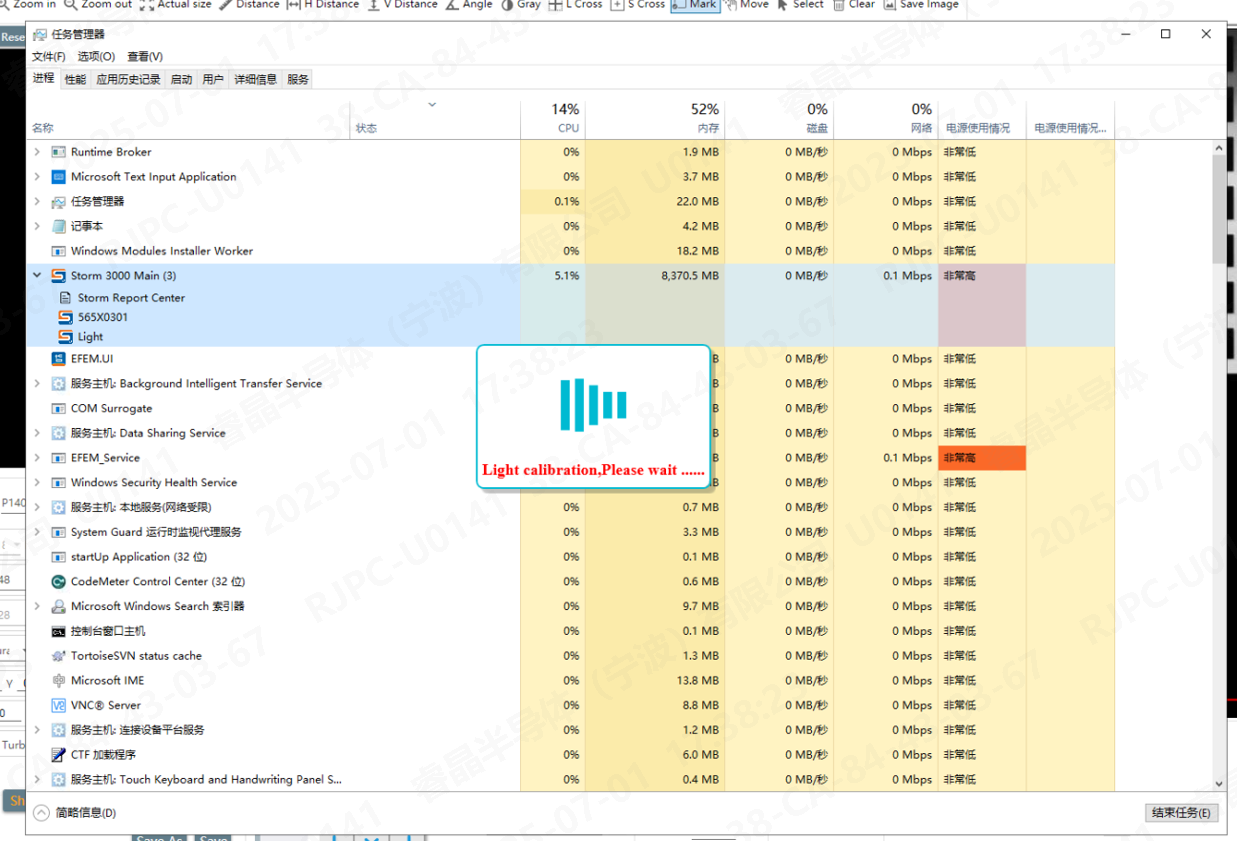Click the Clear tool in background toolbar
Viewport: 1237px width, 841px height.
[853, 4]
